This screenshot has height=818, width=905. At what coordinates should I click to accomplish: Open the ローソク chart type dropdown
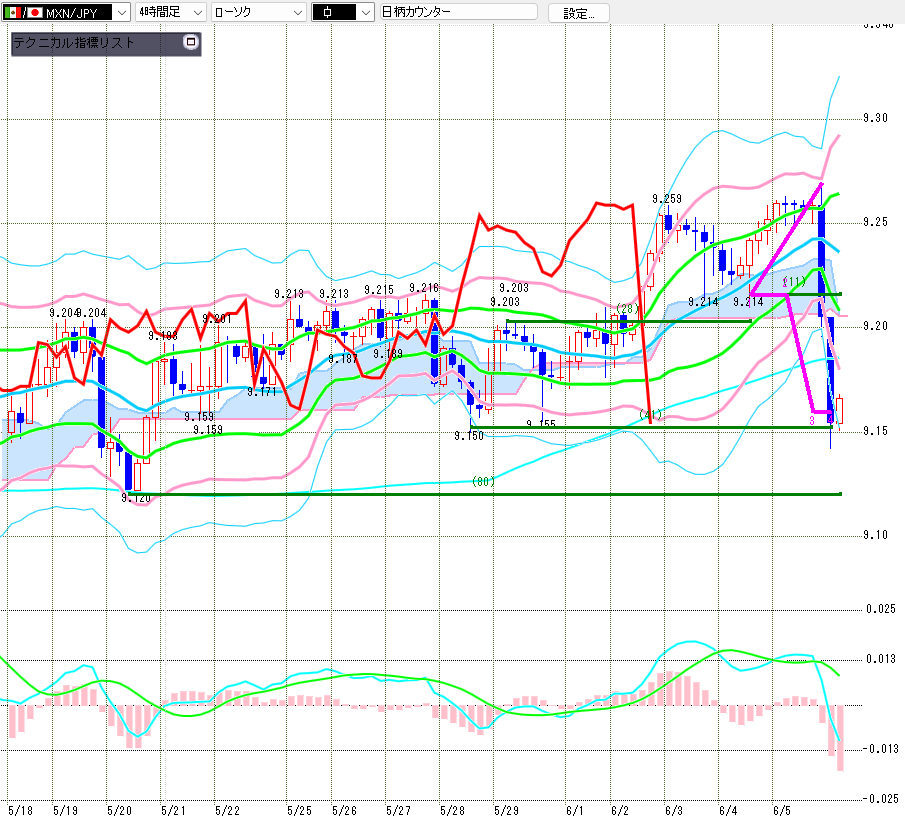coord(258,12)
